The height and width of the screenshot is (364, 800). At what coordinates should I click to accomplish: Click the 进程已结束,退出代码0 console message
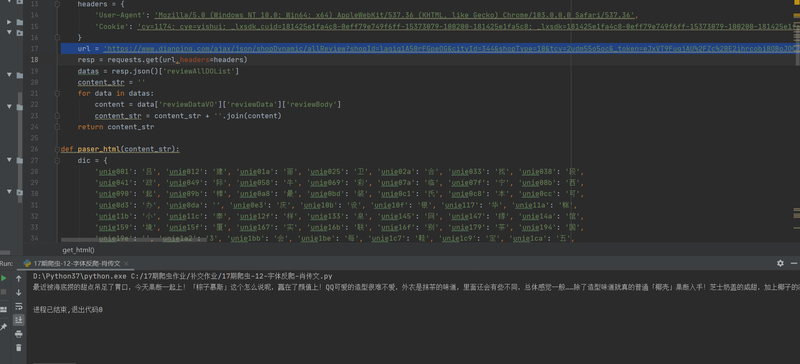click(x=68, y=309)
